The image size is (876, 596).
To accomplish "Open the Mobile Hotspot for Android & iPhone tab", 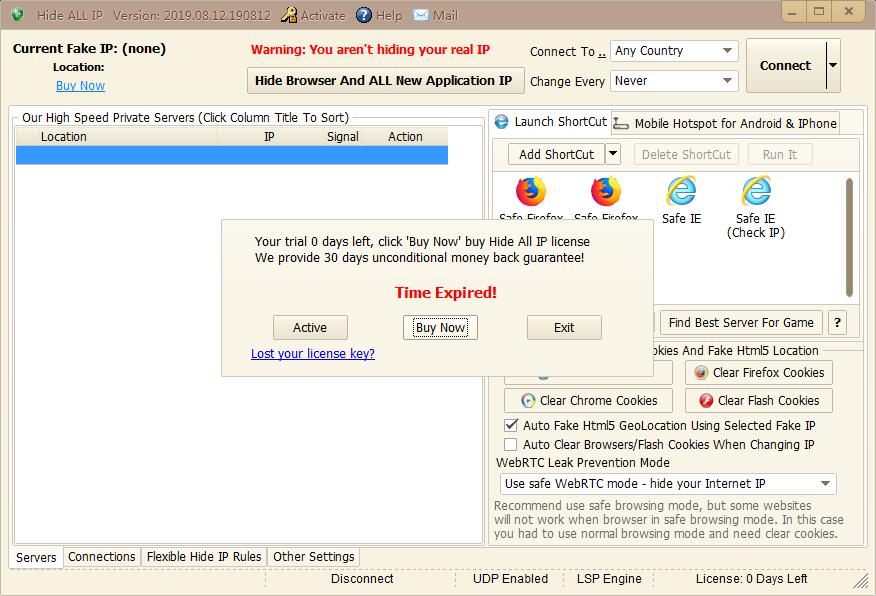I will click(x=725, y=124).
